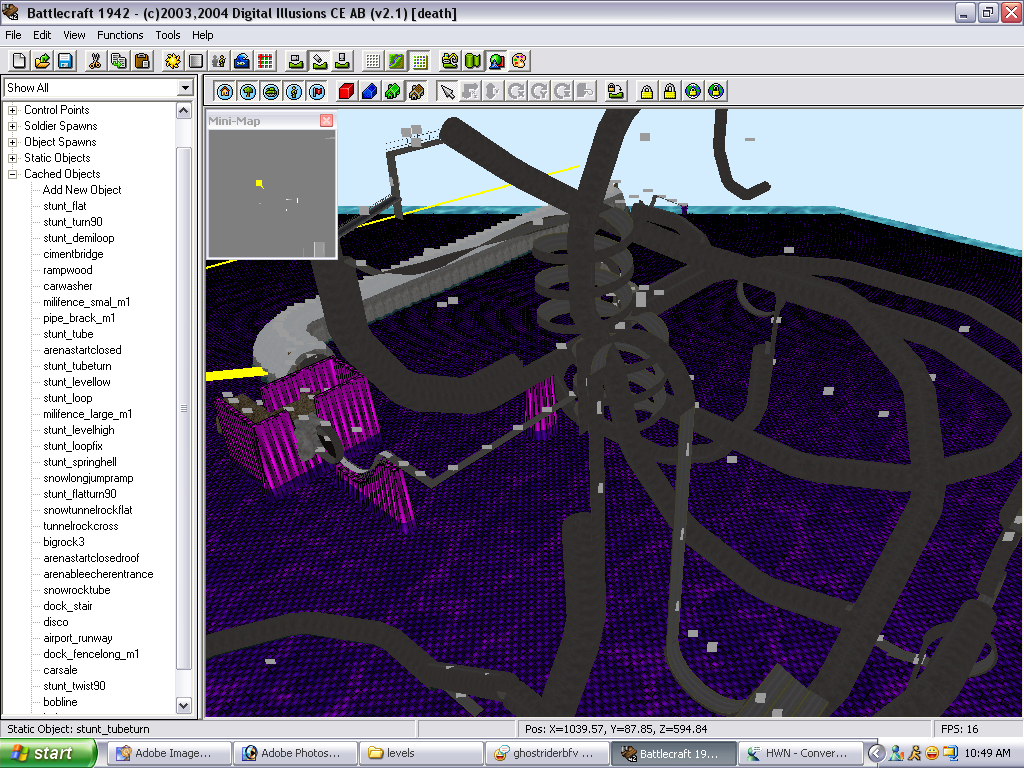Select airport_runway in the object list
The height and width of the screenshot is (768, 1024).
coord(78,638)
